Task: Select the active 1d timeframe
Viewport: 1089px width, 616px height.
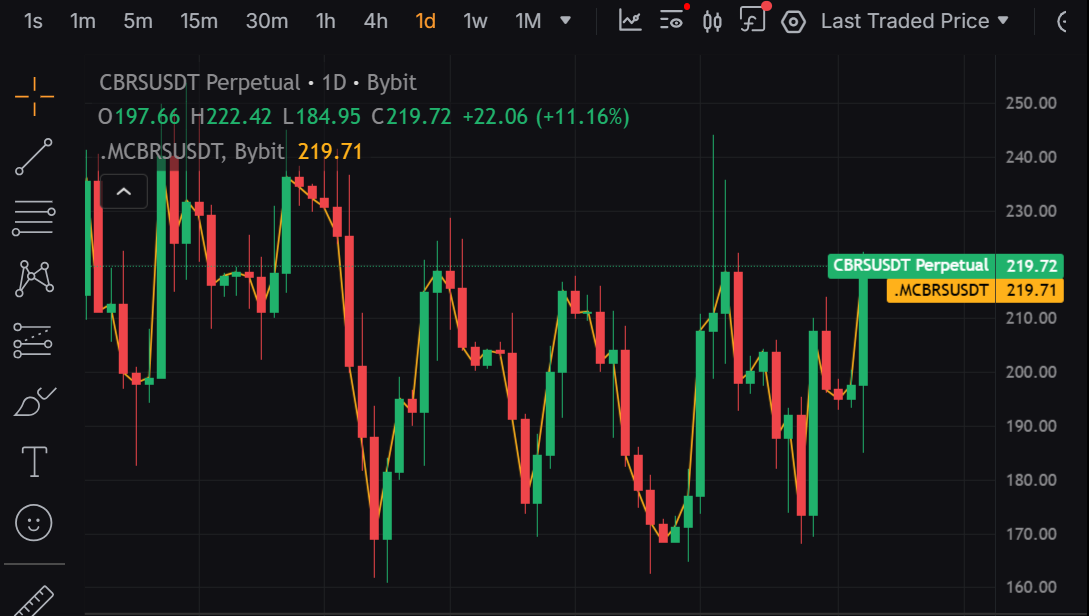Action: point(425,22)
